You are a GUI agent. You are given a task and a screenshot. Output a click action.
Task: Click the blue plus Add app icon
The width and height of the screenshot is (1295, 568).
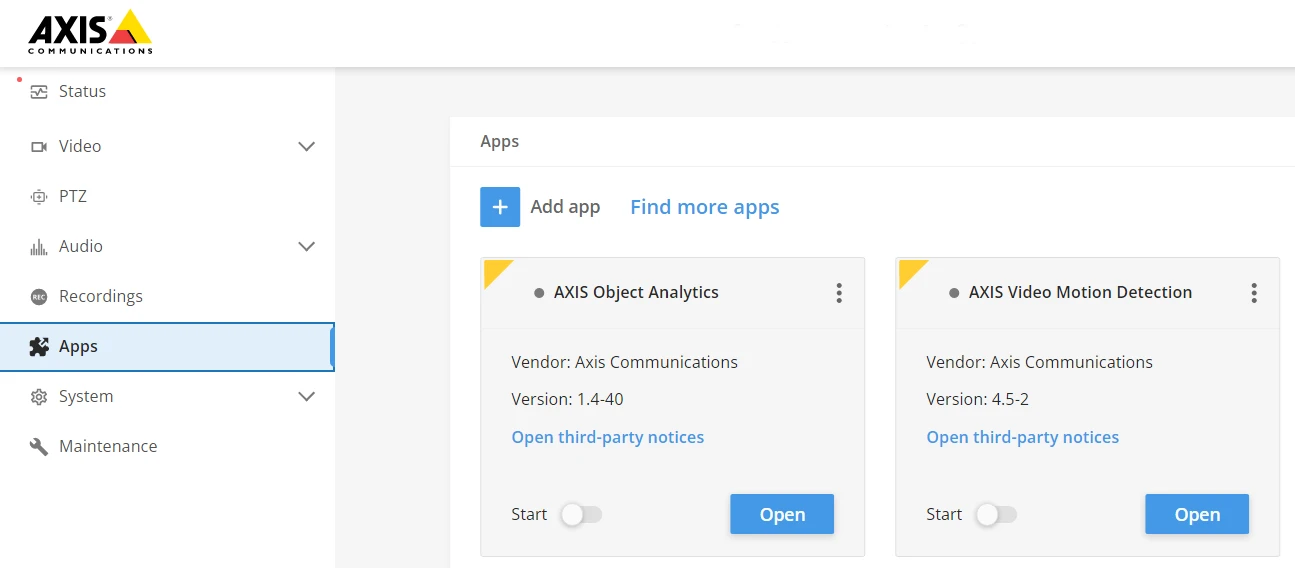[500, 207]
